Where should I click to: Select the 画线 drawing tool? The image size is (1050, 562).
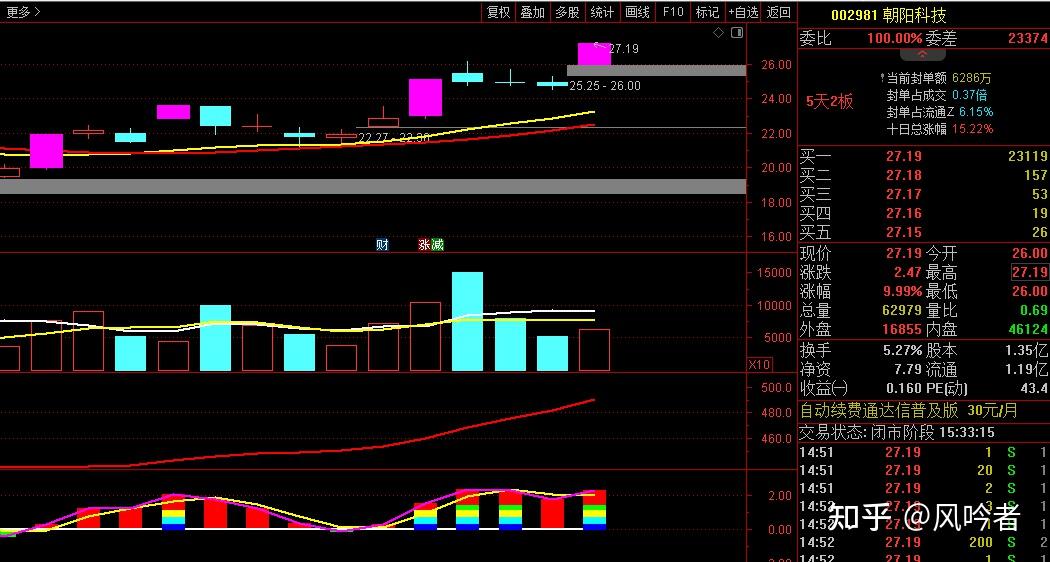point(637,12)
